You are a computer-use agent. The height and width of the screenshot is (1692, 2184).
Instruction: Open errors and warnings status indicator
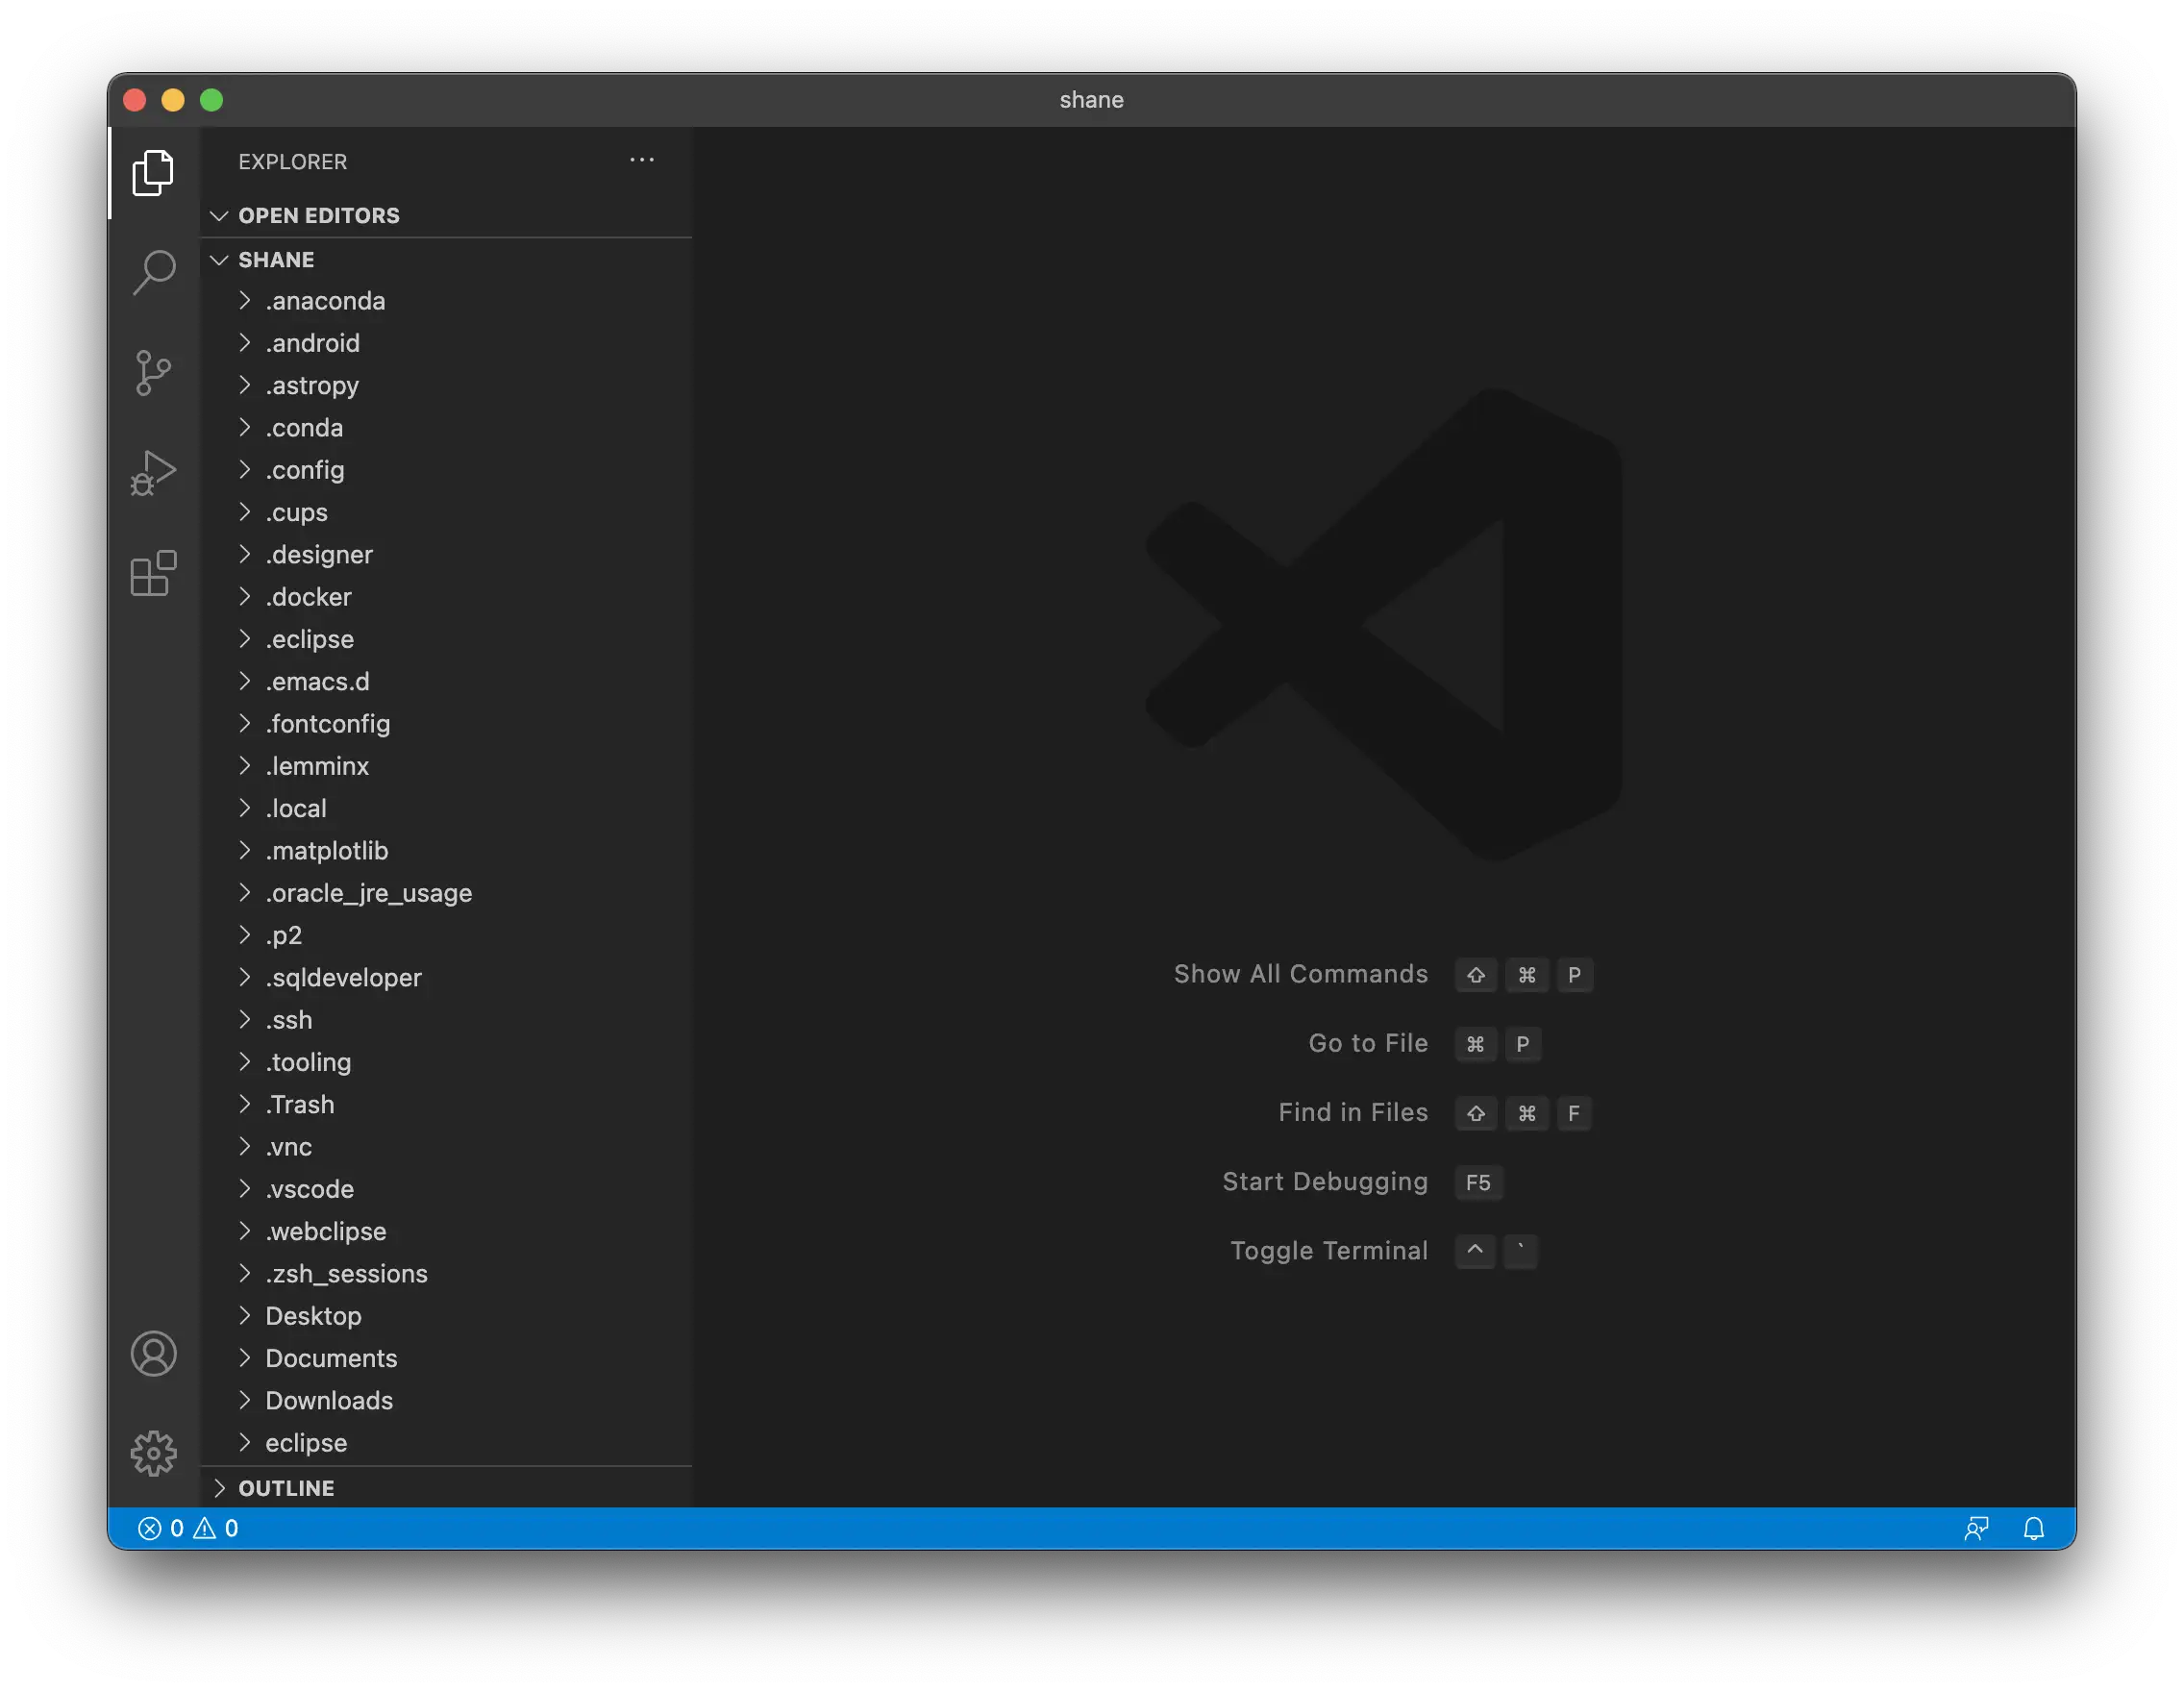tap(188, 1528)
